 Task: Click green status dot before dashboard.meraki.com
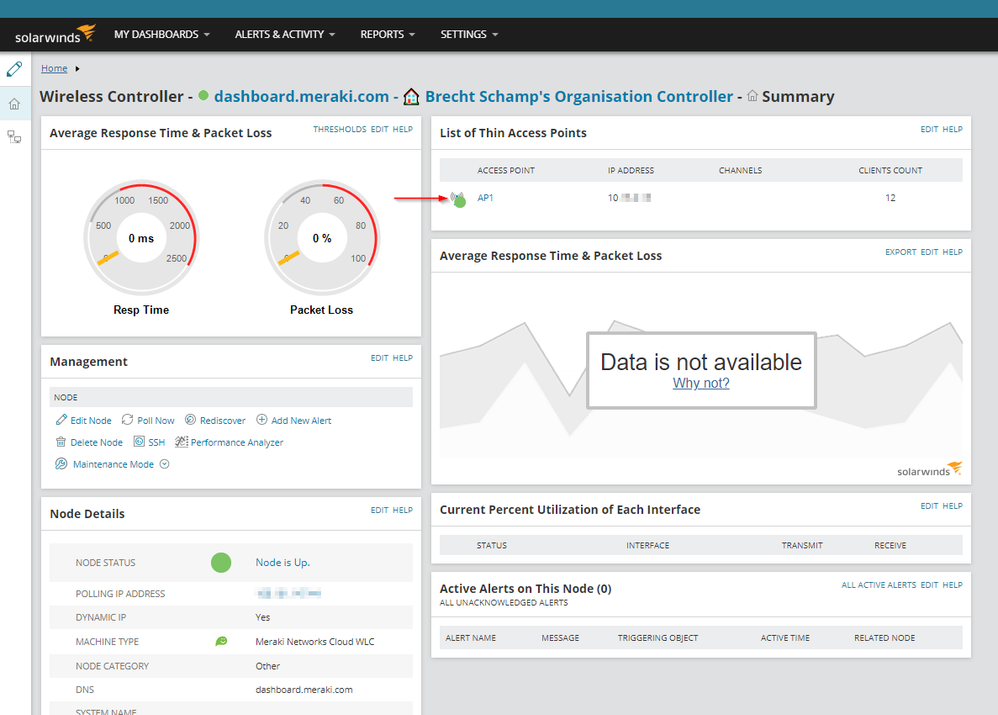click(204, 96)
